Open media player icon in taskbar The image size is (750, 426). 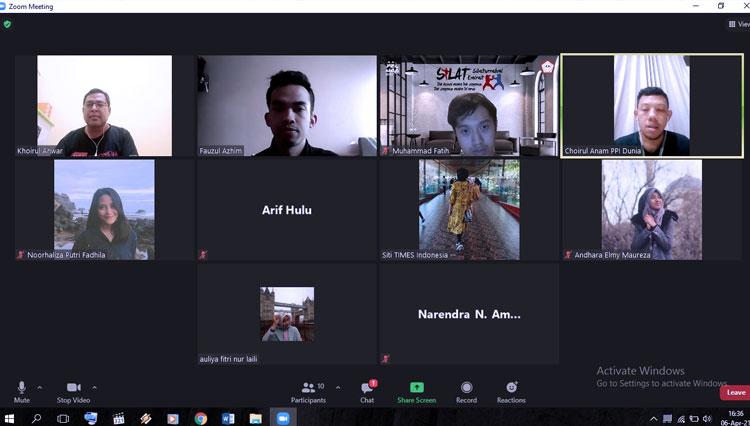point(173,419)
